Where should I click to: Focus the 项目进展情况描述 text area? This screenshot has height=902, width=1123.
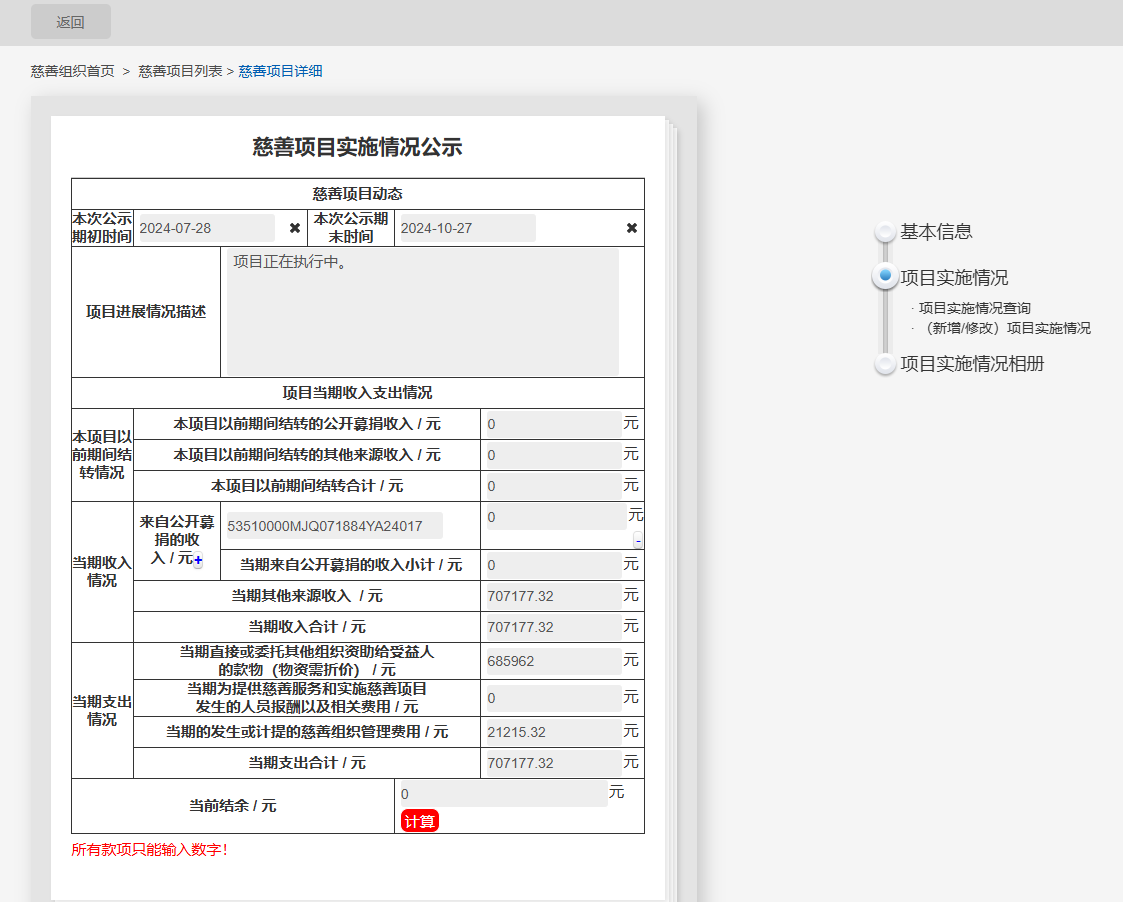(422, 312)
